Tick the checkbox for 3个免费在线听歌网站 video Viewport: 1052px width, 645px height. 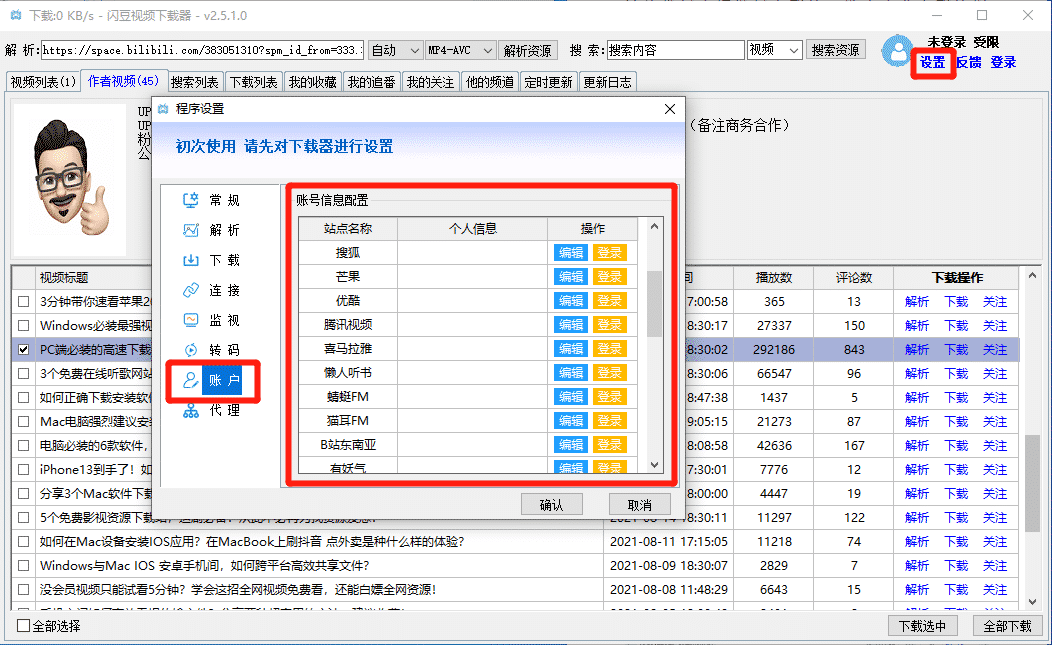coord(23,373)
